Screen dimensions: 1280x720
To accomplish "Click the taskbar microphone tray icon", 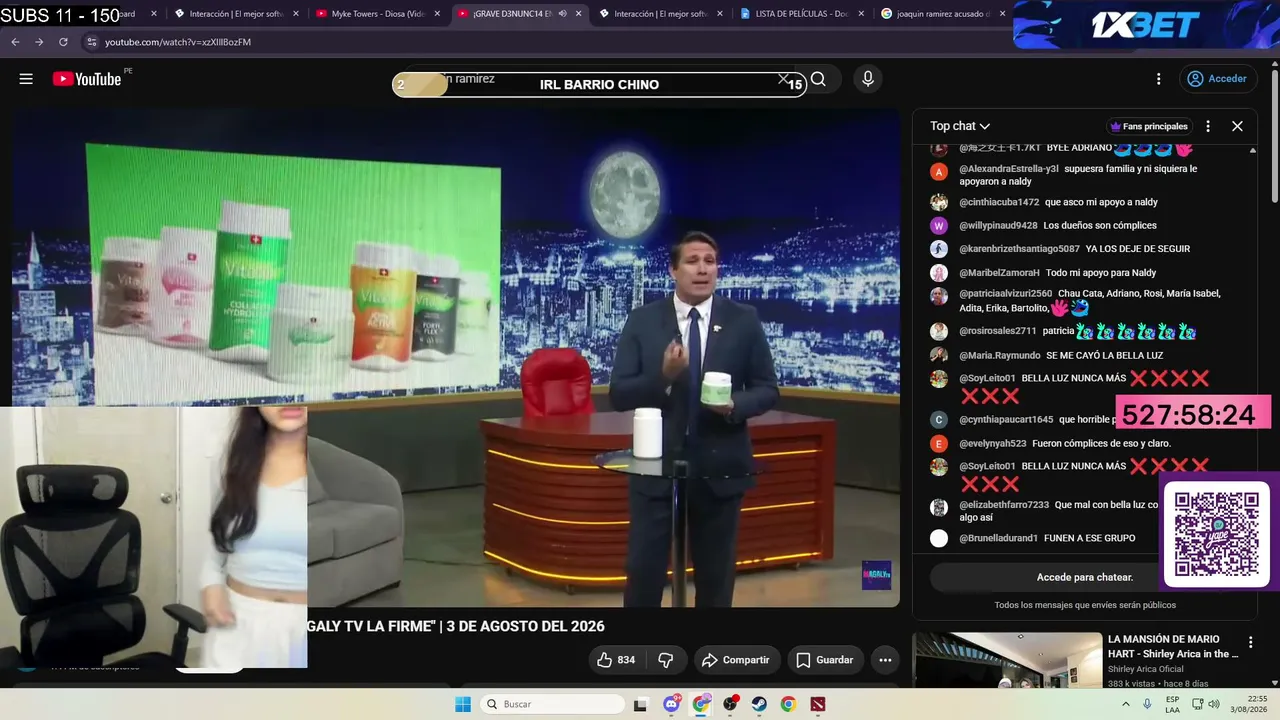I will click(1148, 704).
